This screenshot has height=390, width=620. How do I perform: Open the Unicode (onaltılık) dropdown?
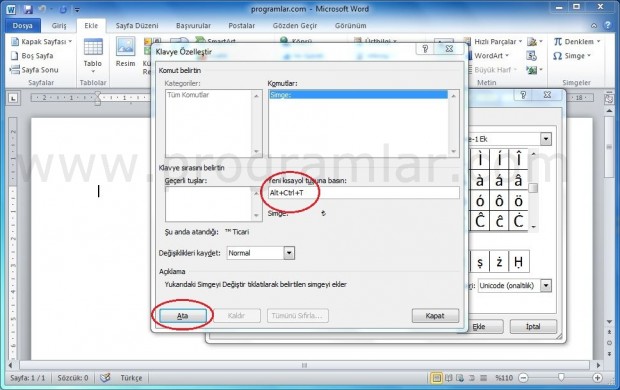pos(546,286)
